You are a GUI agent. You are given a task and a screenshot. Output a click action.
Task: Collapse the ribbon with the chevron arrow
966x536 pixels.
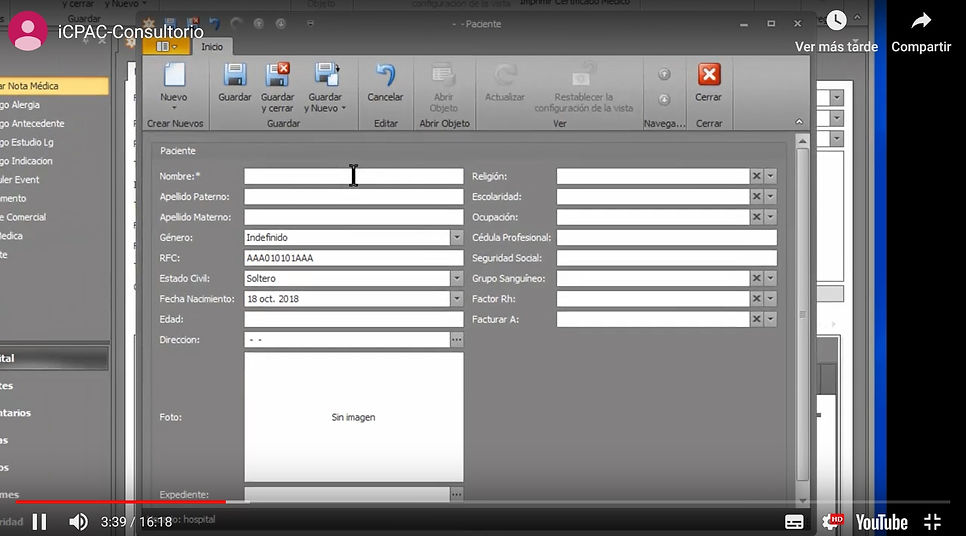click(799, 121)
